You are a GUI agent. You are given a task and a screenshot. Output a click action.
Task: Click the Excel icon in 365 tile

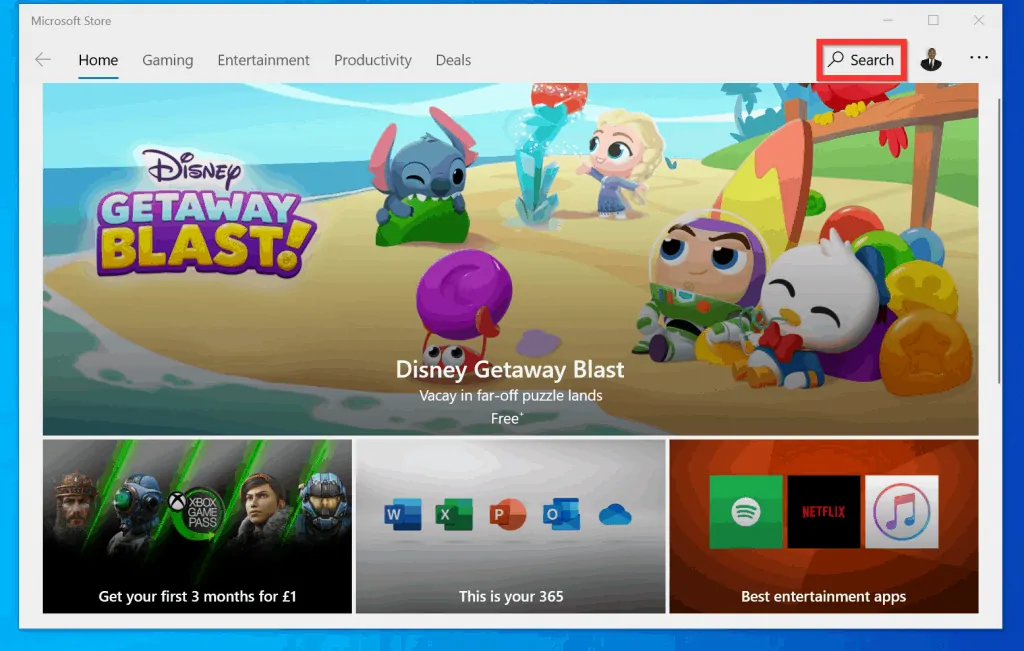(448, 515)
